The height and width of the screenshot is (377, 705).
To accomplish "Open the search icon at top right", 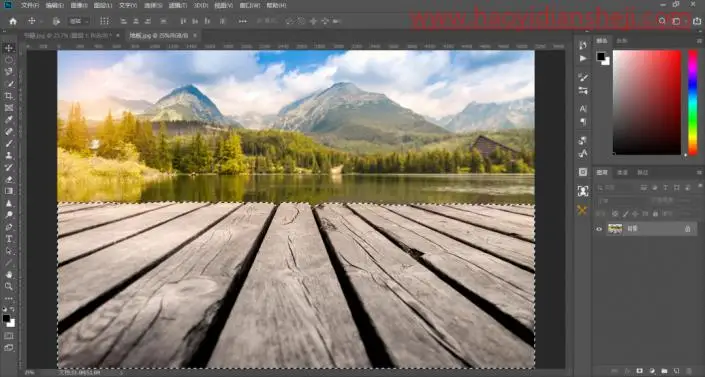I will coord(662,21).
